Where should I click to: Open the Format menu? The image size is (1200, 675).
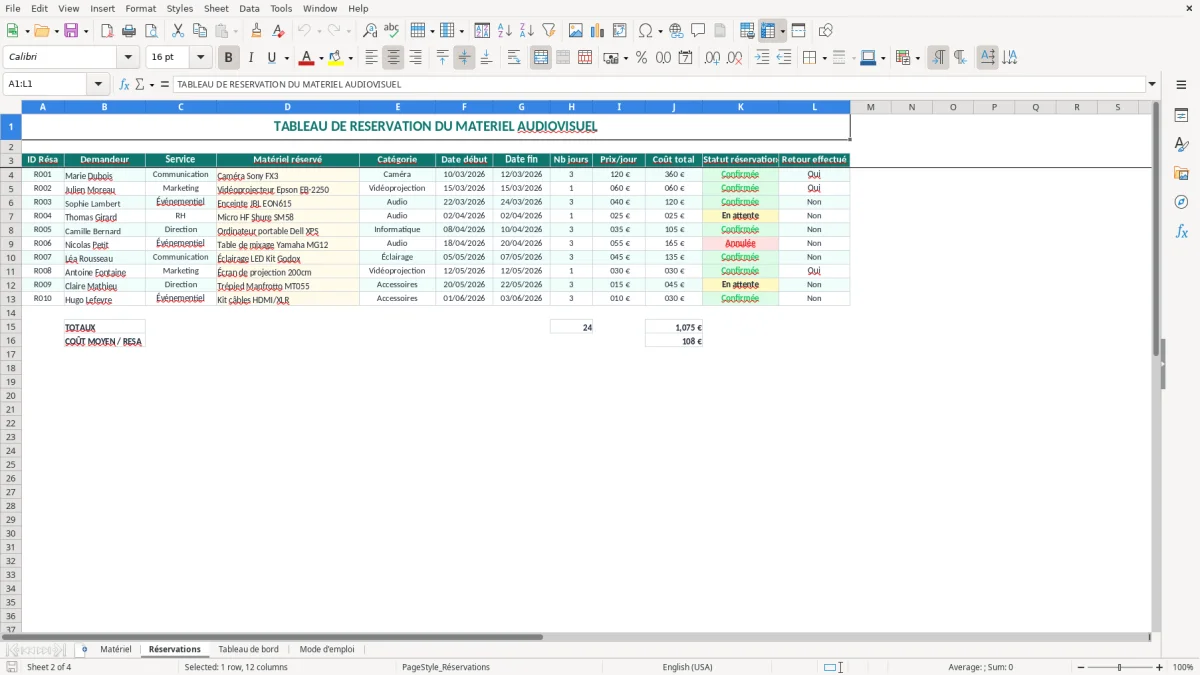coord(140,8)
